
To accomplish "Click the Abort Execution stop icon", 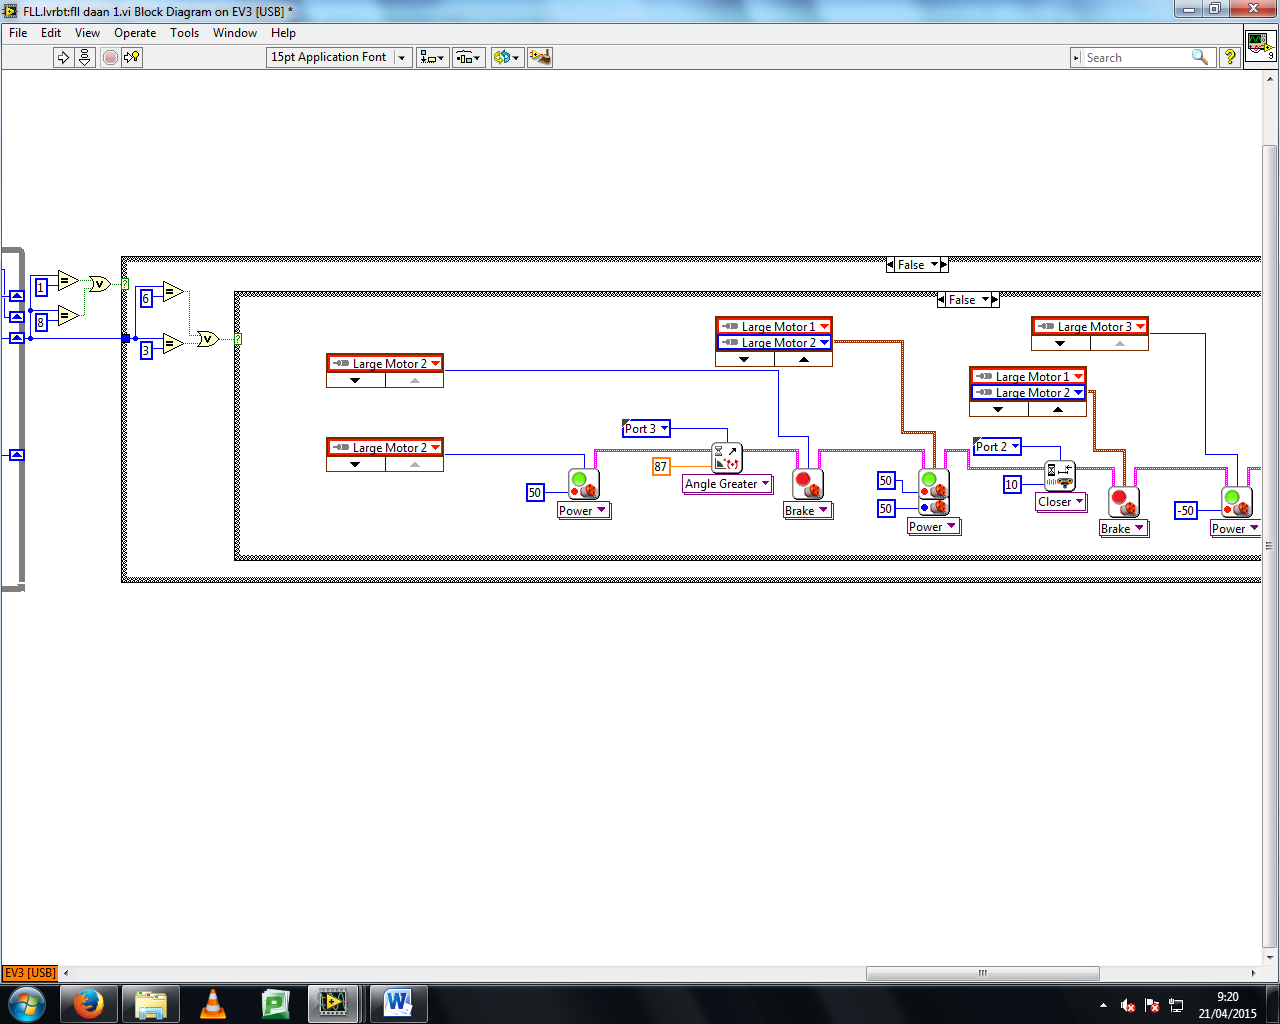I will 110,57.
